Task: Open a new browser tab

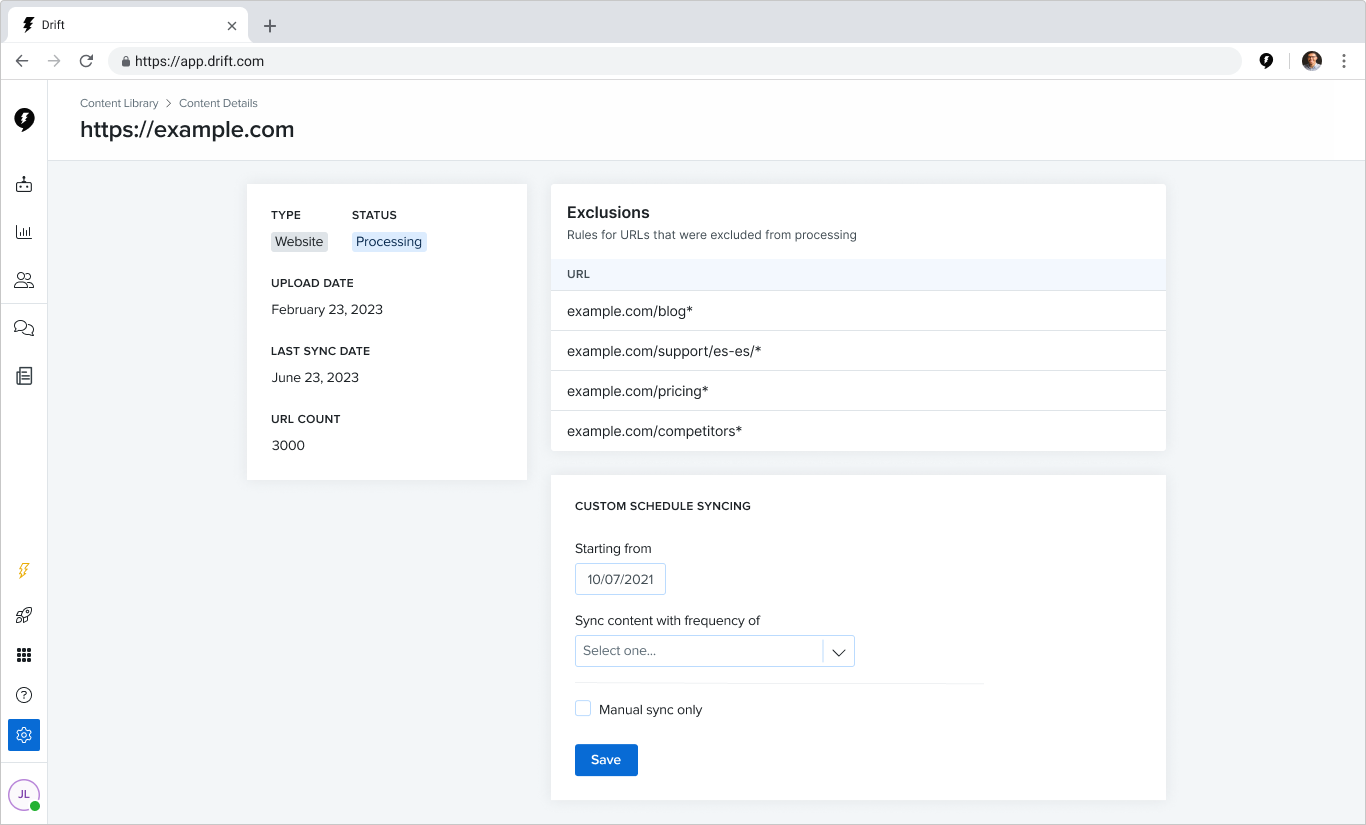Action: tap(270, 26)
